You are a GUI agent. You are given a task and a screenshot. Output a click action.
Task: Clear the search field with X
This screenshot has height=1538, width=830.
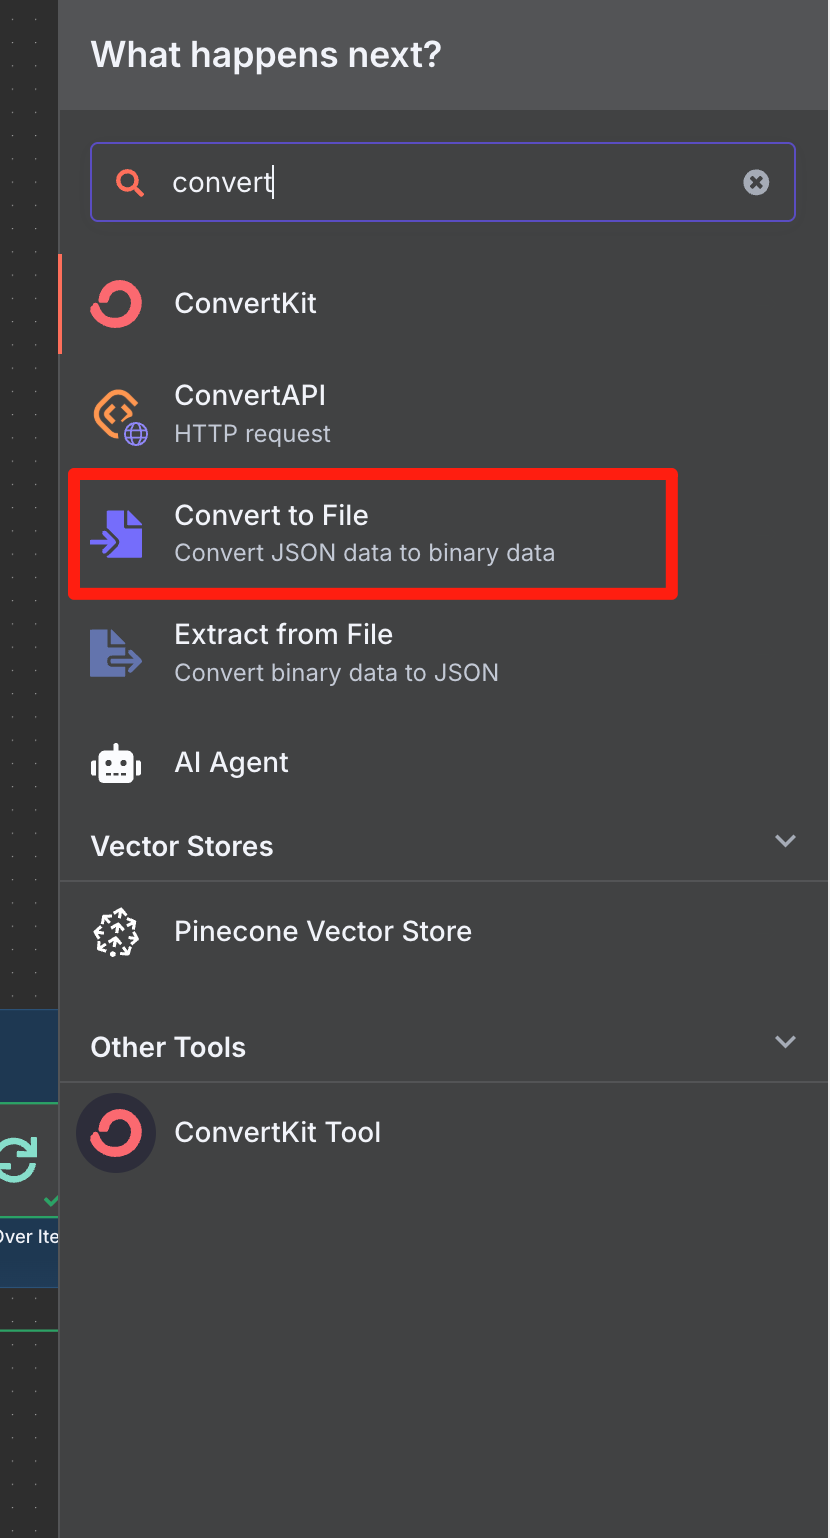click(x=756, y=182)
